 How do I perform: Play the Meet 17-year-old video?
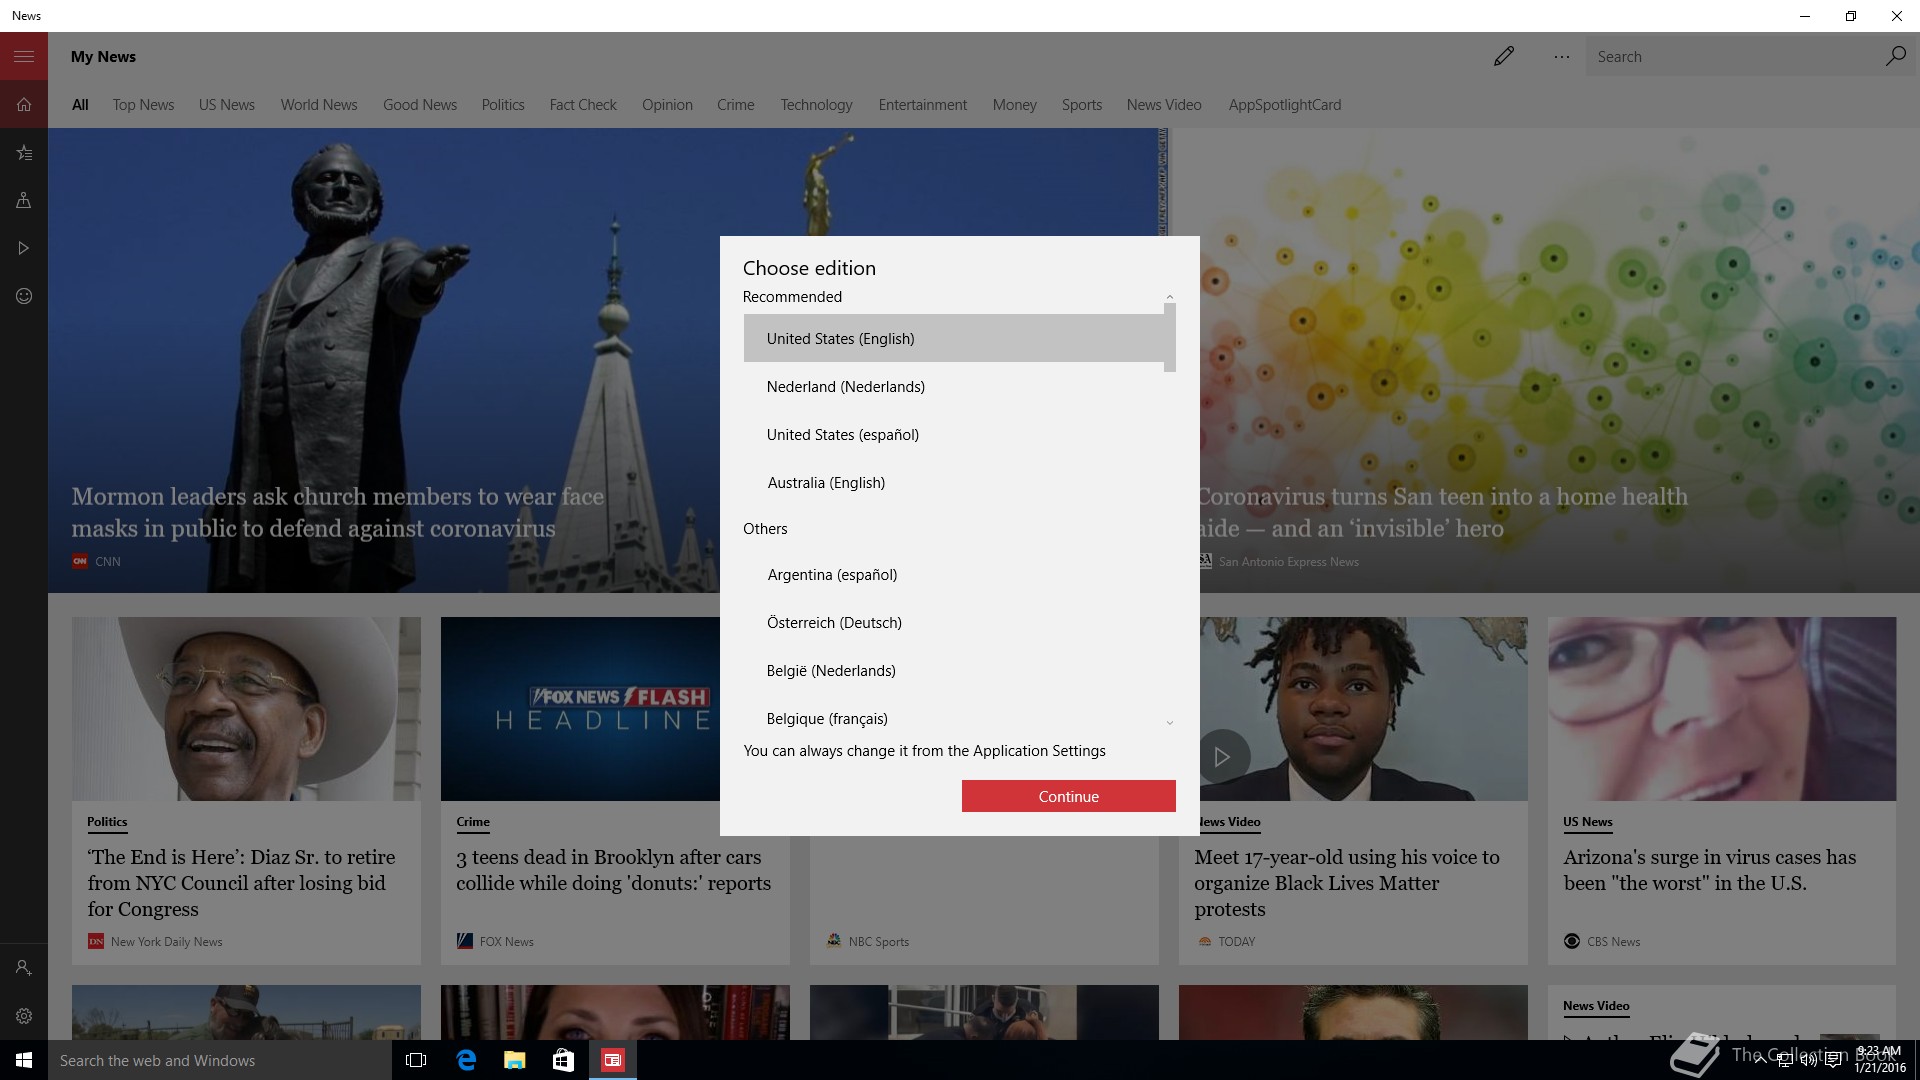coord(1221,757)
